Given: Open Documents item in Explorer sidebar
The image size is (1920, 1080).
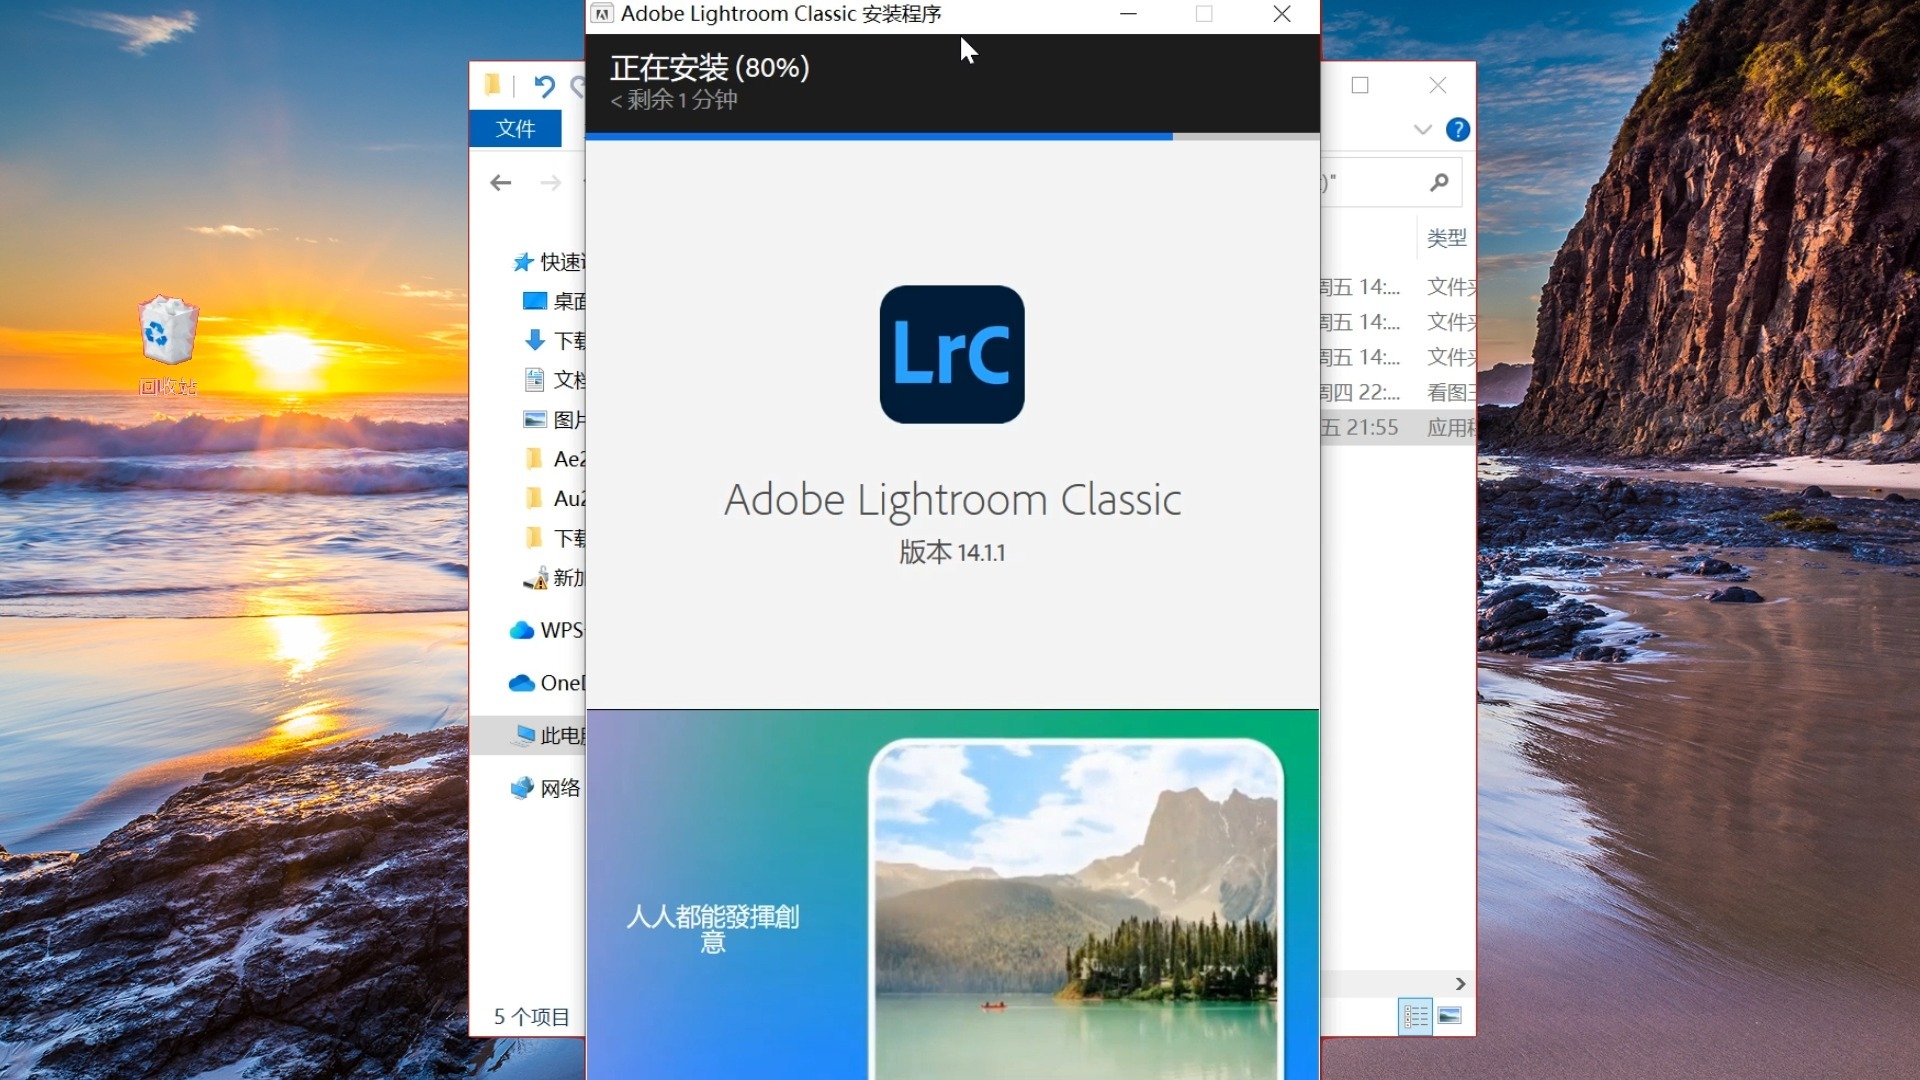Looking at the screenshot, I should pos(555,380).
